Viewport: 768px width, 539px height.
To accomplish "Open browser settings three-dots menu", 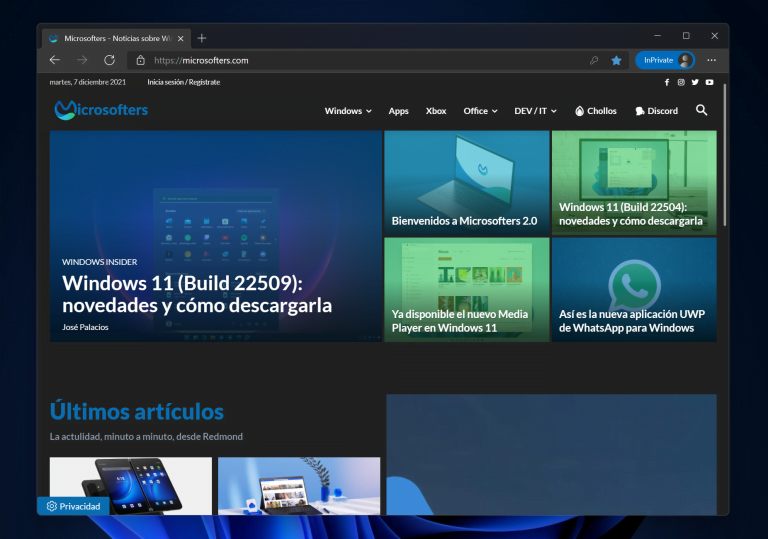I will 711,60.
